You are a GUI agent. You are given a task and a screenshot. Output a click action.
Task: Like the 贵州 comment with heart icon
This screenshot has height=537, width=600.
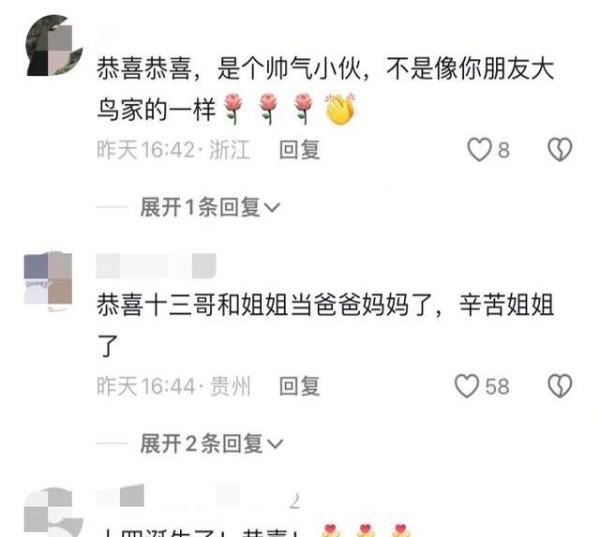[467, 386]
